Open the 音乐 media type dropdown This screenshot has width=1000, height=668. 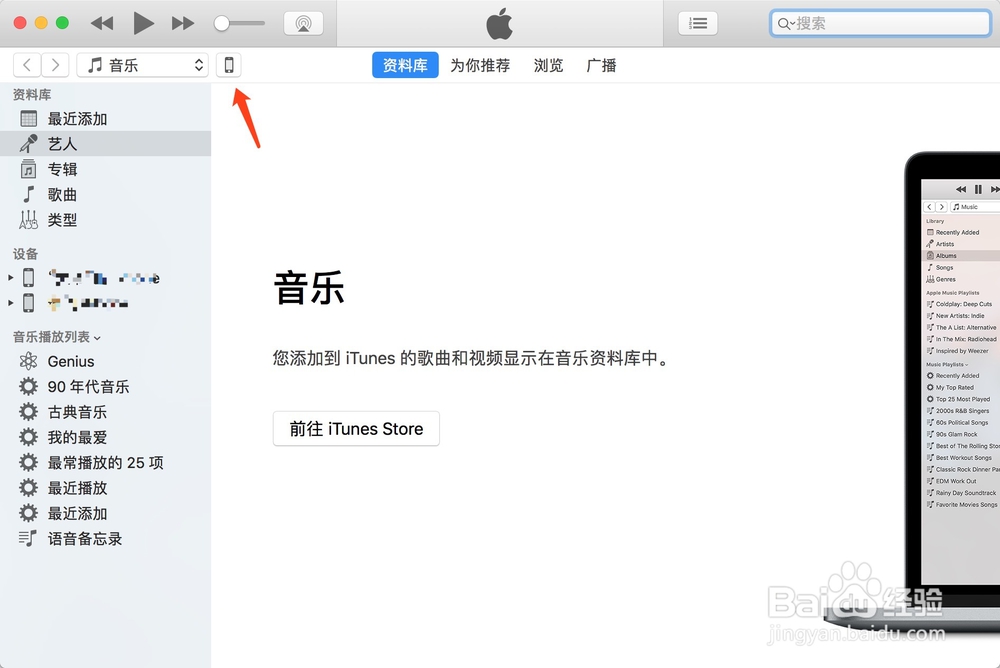click(x=143, y=65)
